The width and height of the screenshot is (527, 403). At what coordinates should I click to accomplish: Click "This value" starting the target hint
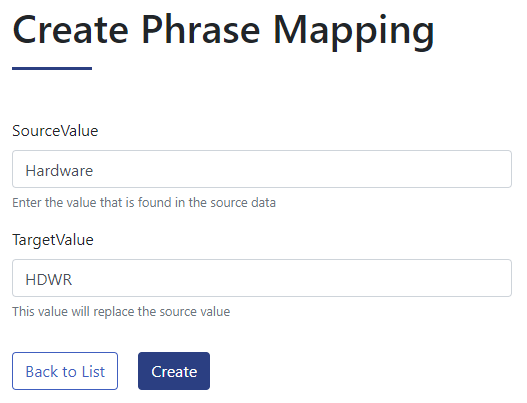pyautogui.click(x=40, y=312)
